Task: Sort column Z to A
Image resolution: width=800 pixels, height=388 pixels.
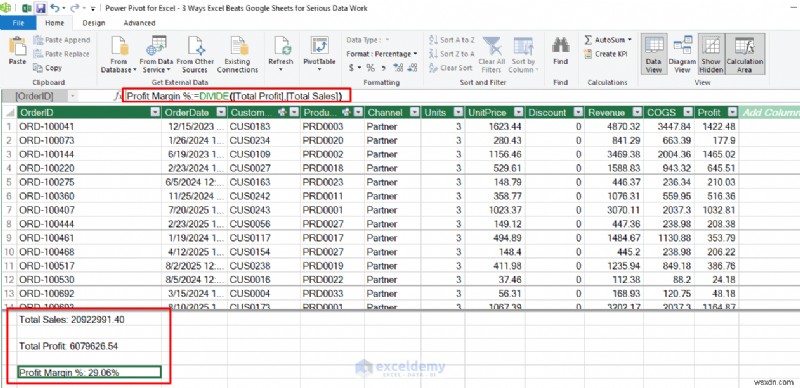Action: [452, 54]
